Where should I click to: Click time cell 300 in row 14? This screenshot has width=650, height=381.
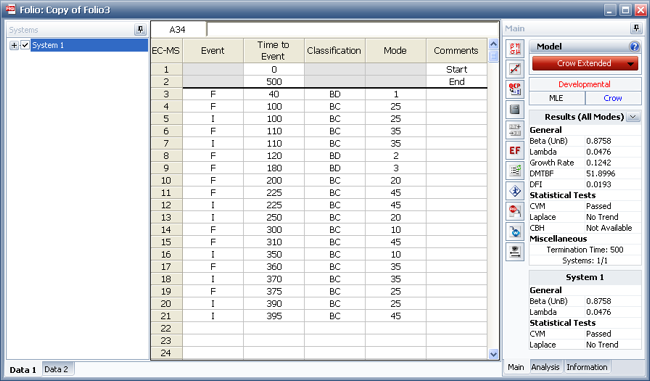pos(274,230)
